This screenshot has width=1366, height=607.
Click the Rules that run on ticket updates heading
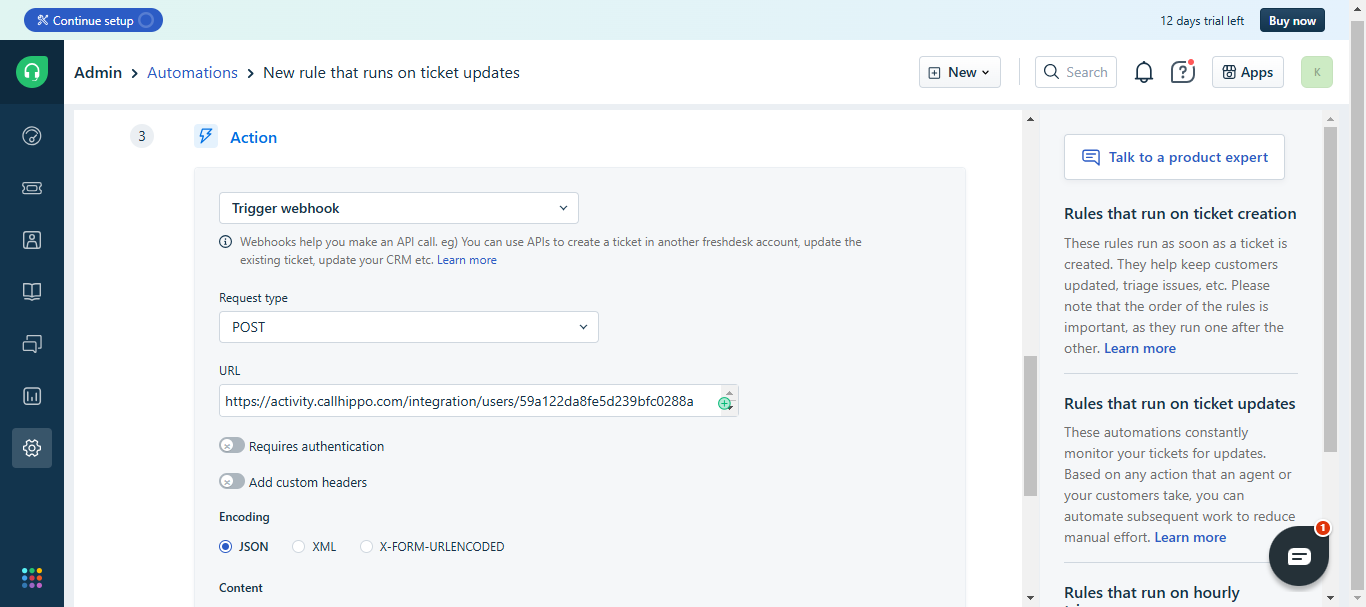pos(1180,403)
